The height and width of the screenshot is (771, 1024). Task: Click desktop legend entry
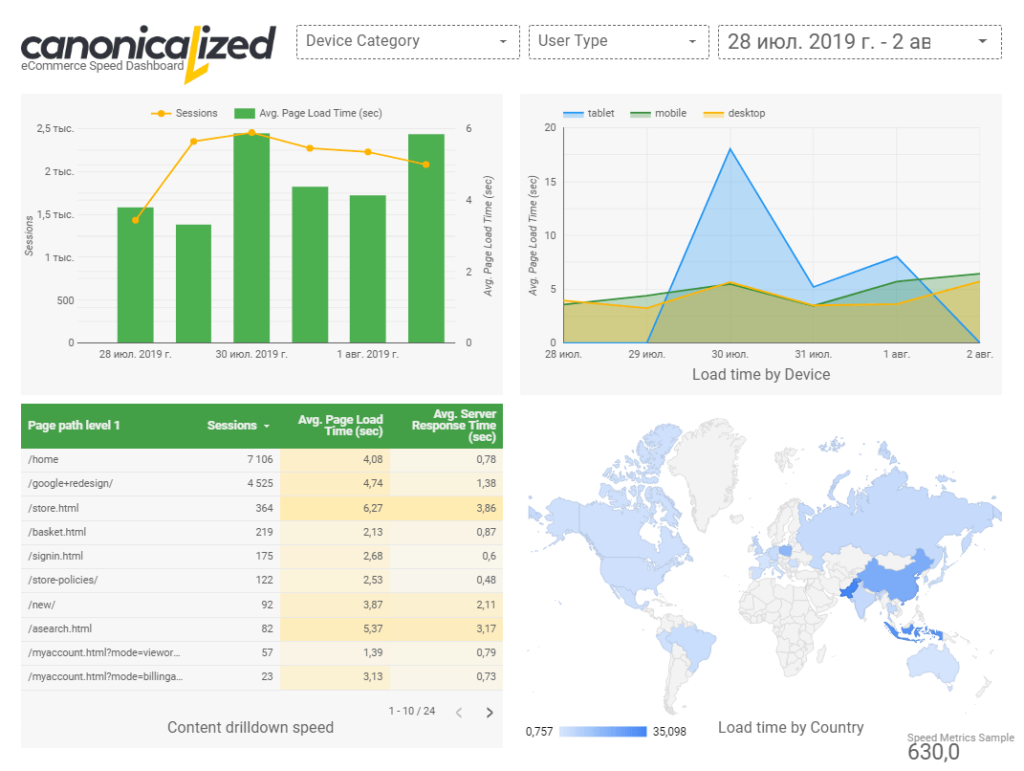click(734, 114)
